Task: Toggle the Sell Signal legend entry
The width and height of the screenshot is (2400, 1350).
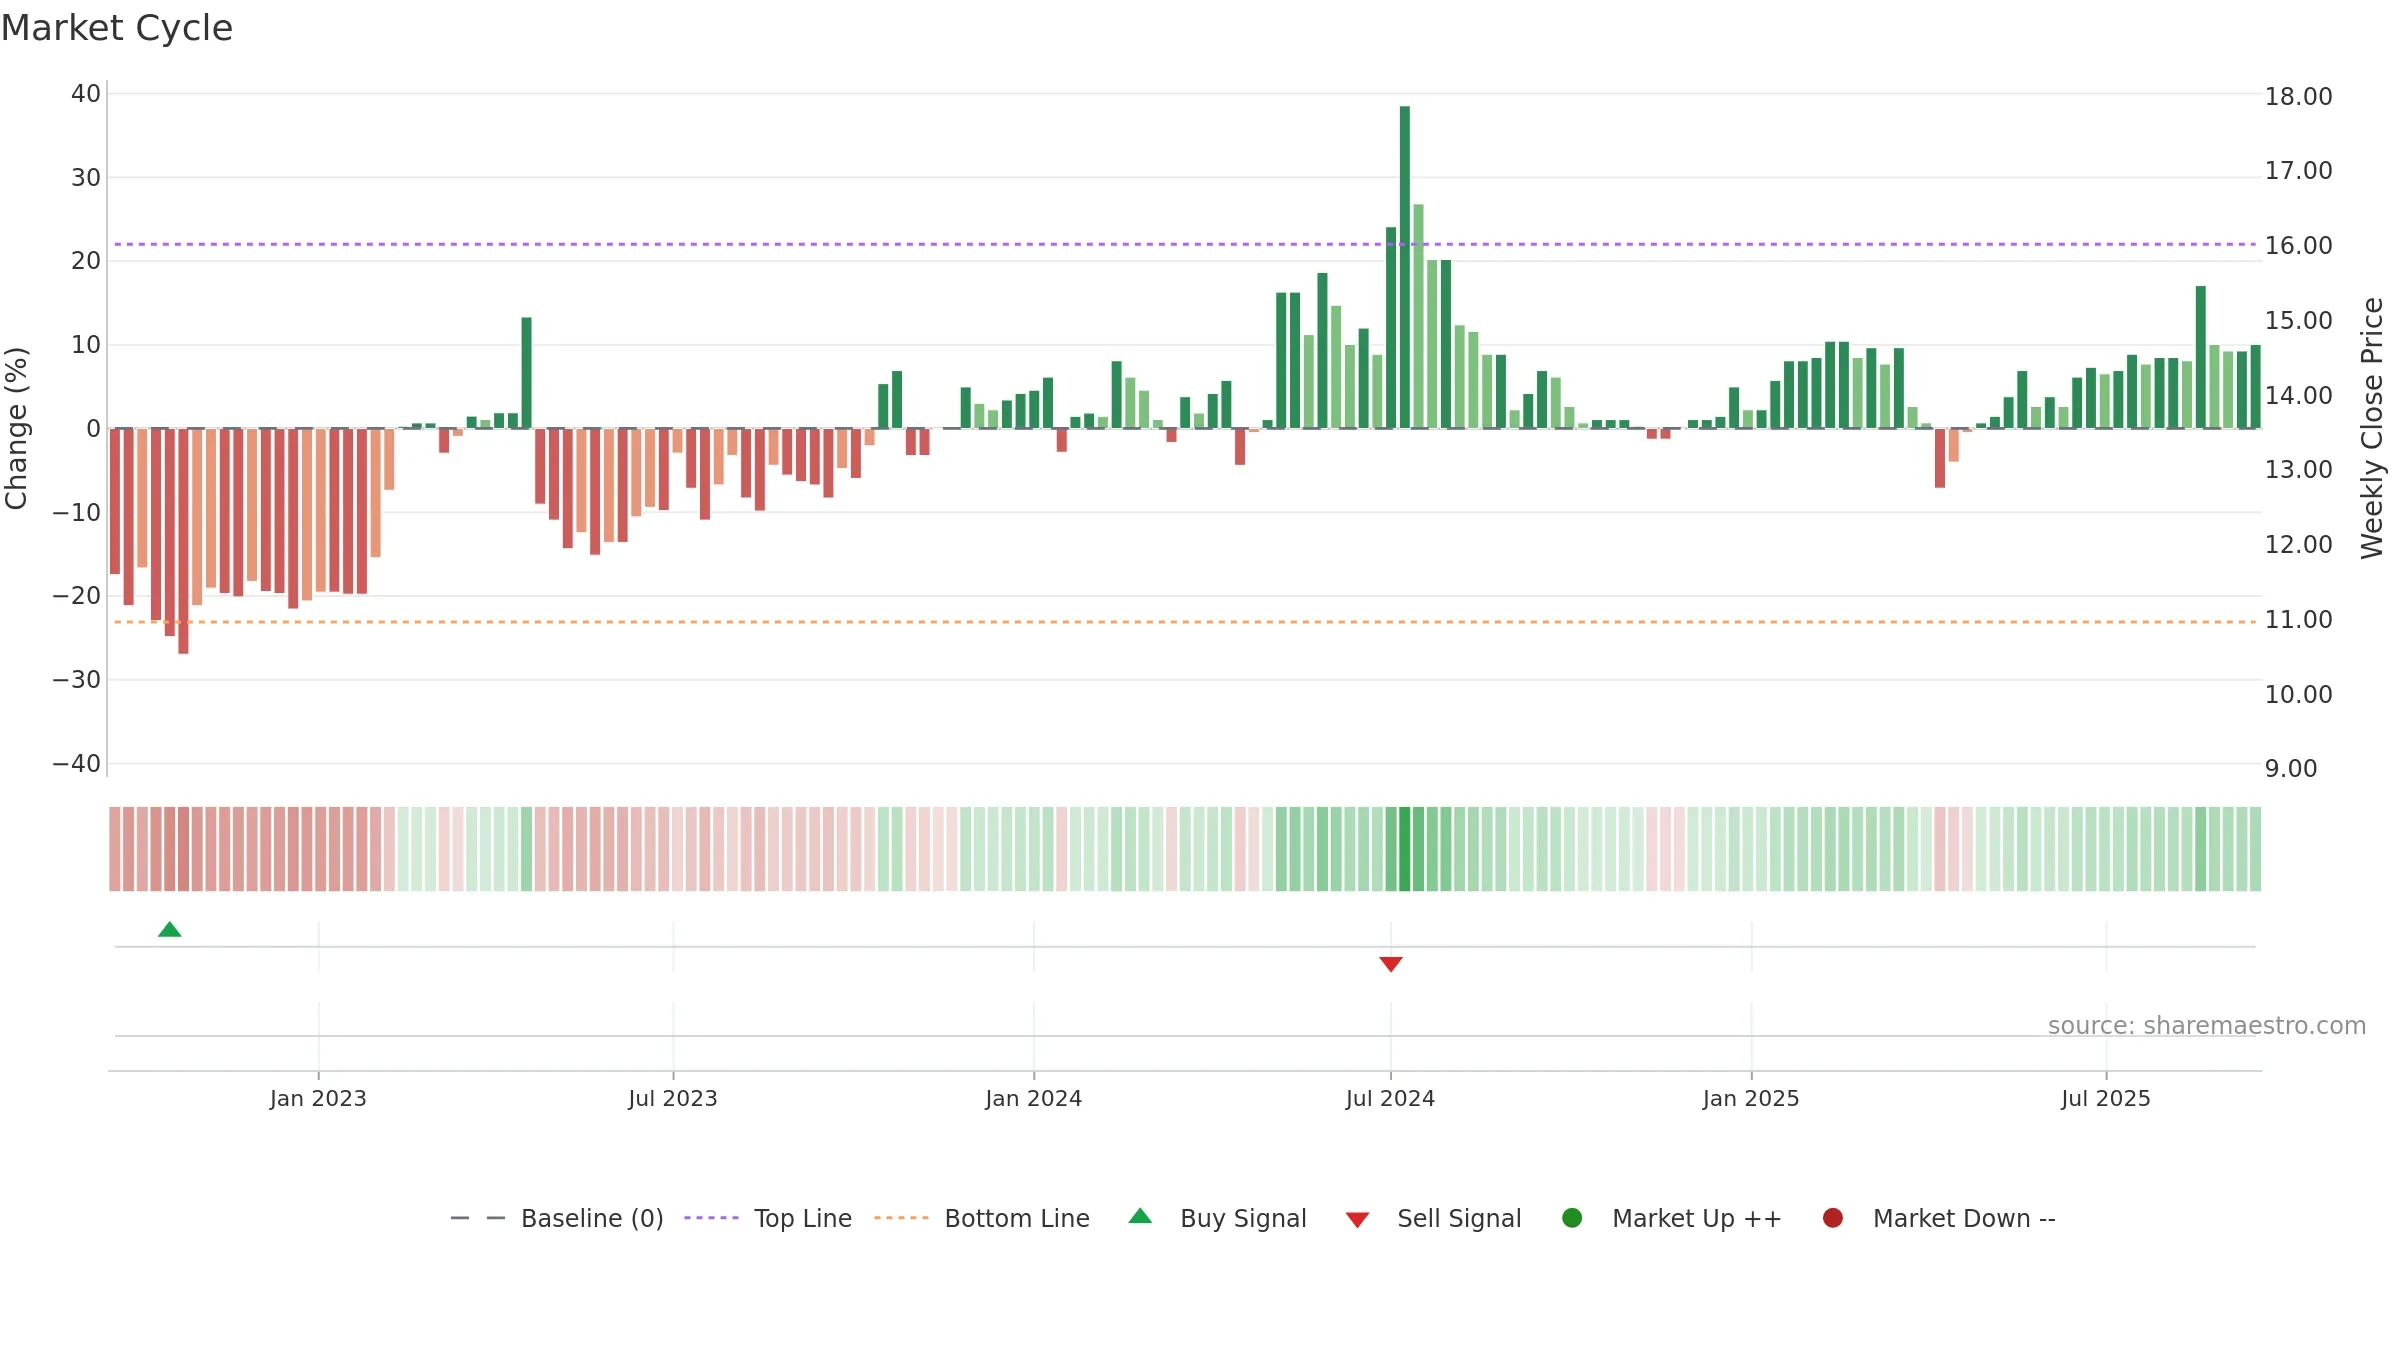Action: [1433, 1219]
